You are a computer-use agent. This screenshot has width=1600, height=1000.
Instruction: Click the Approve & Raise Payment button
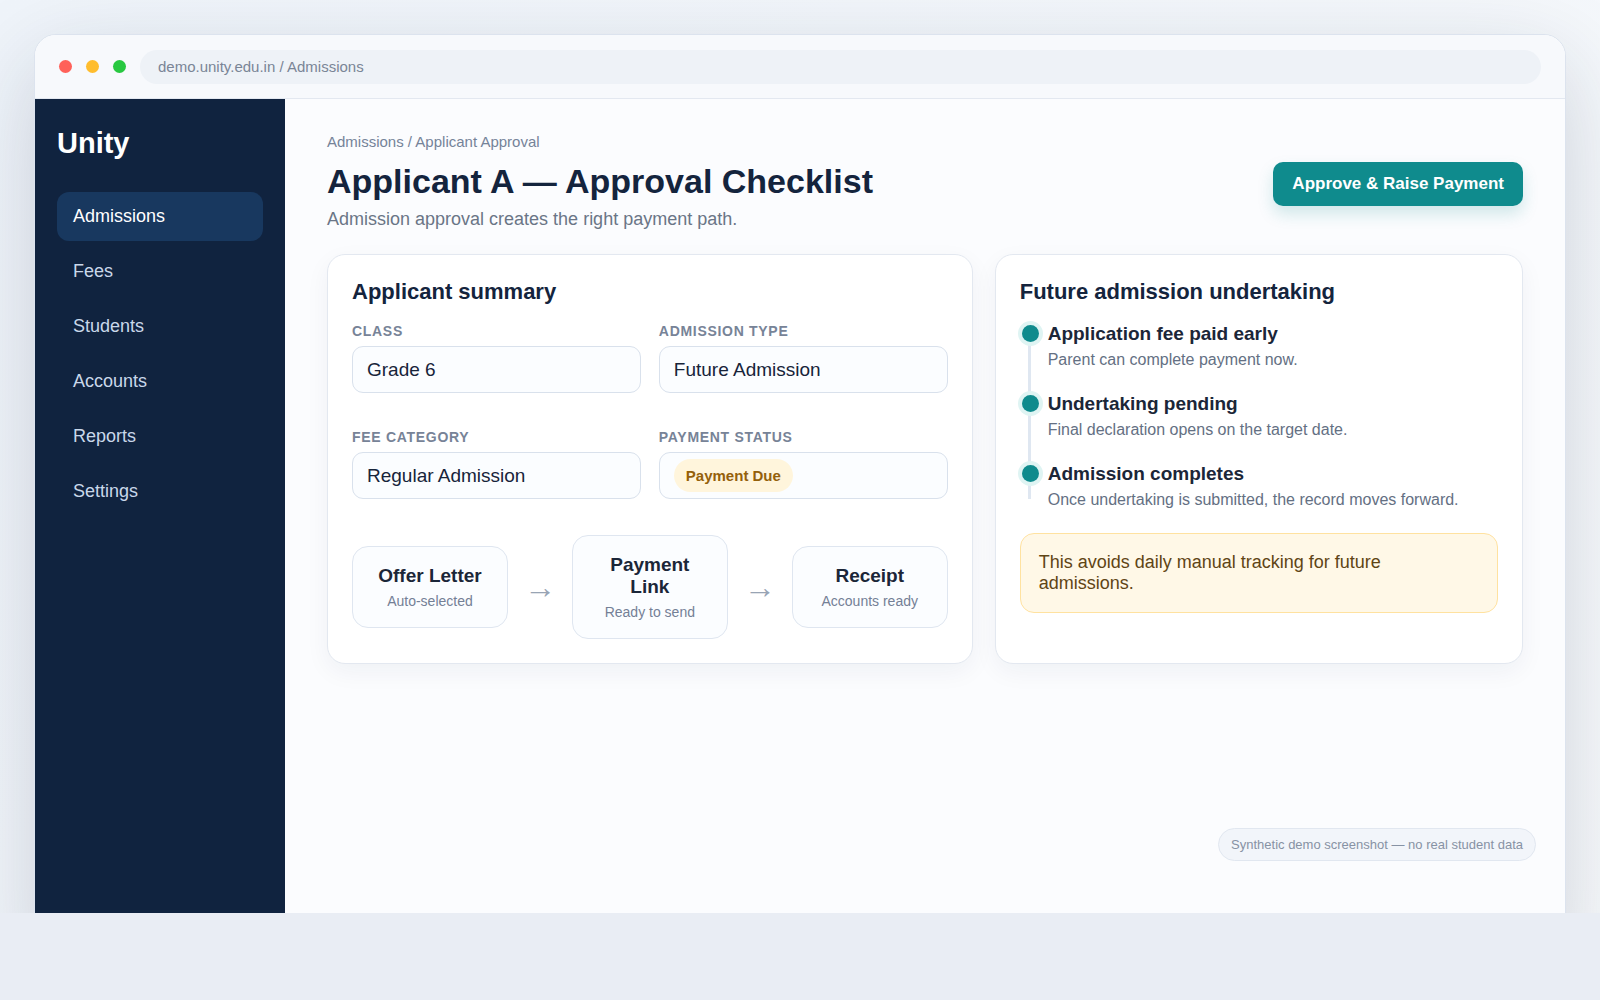point(1397,184)
